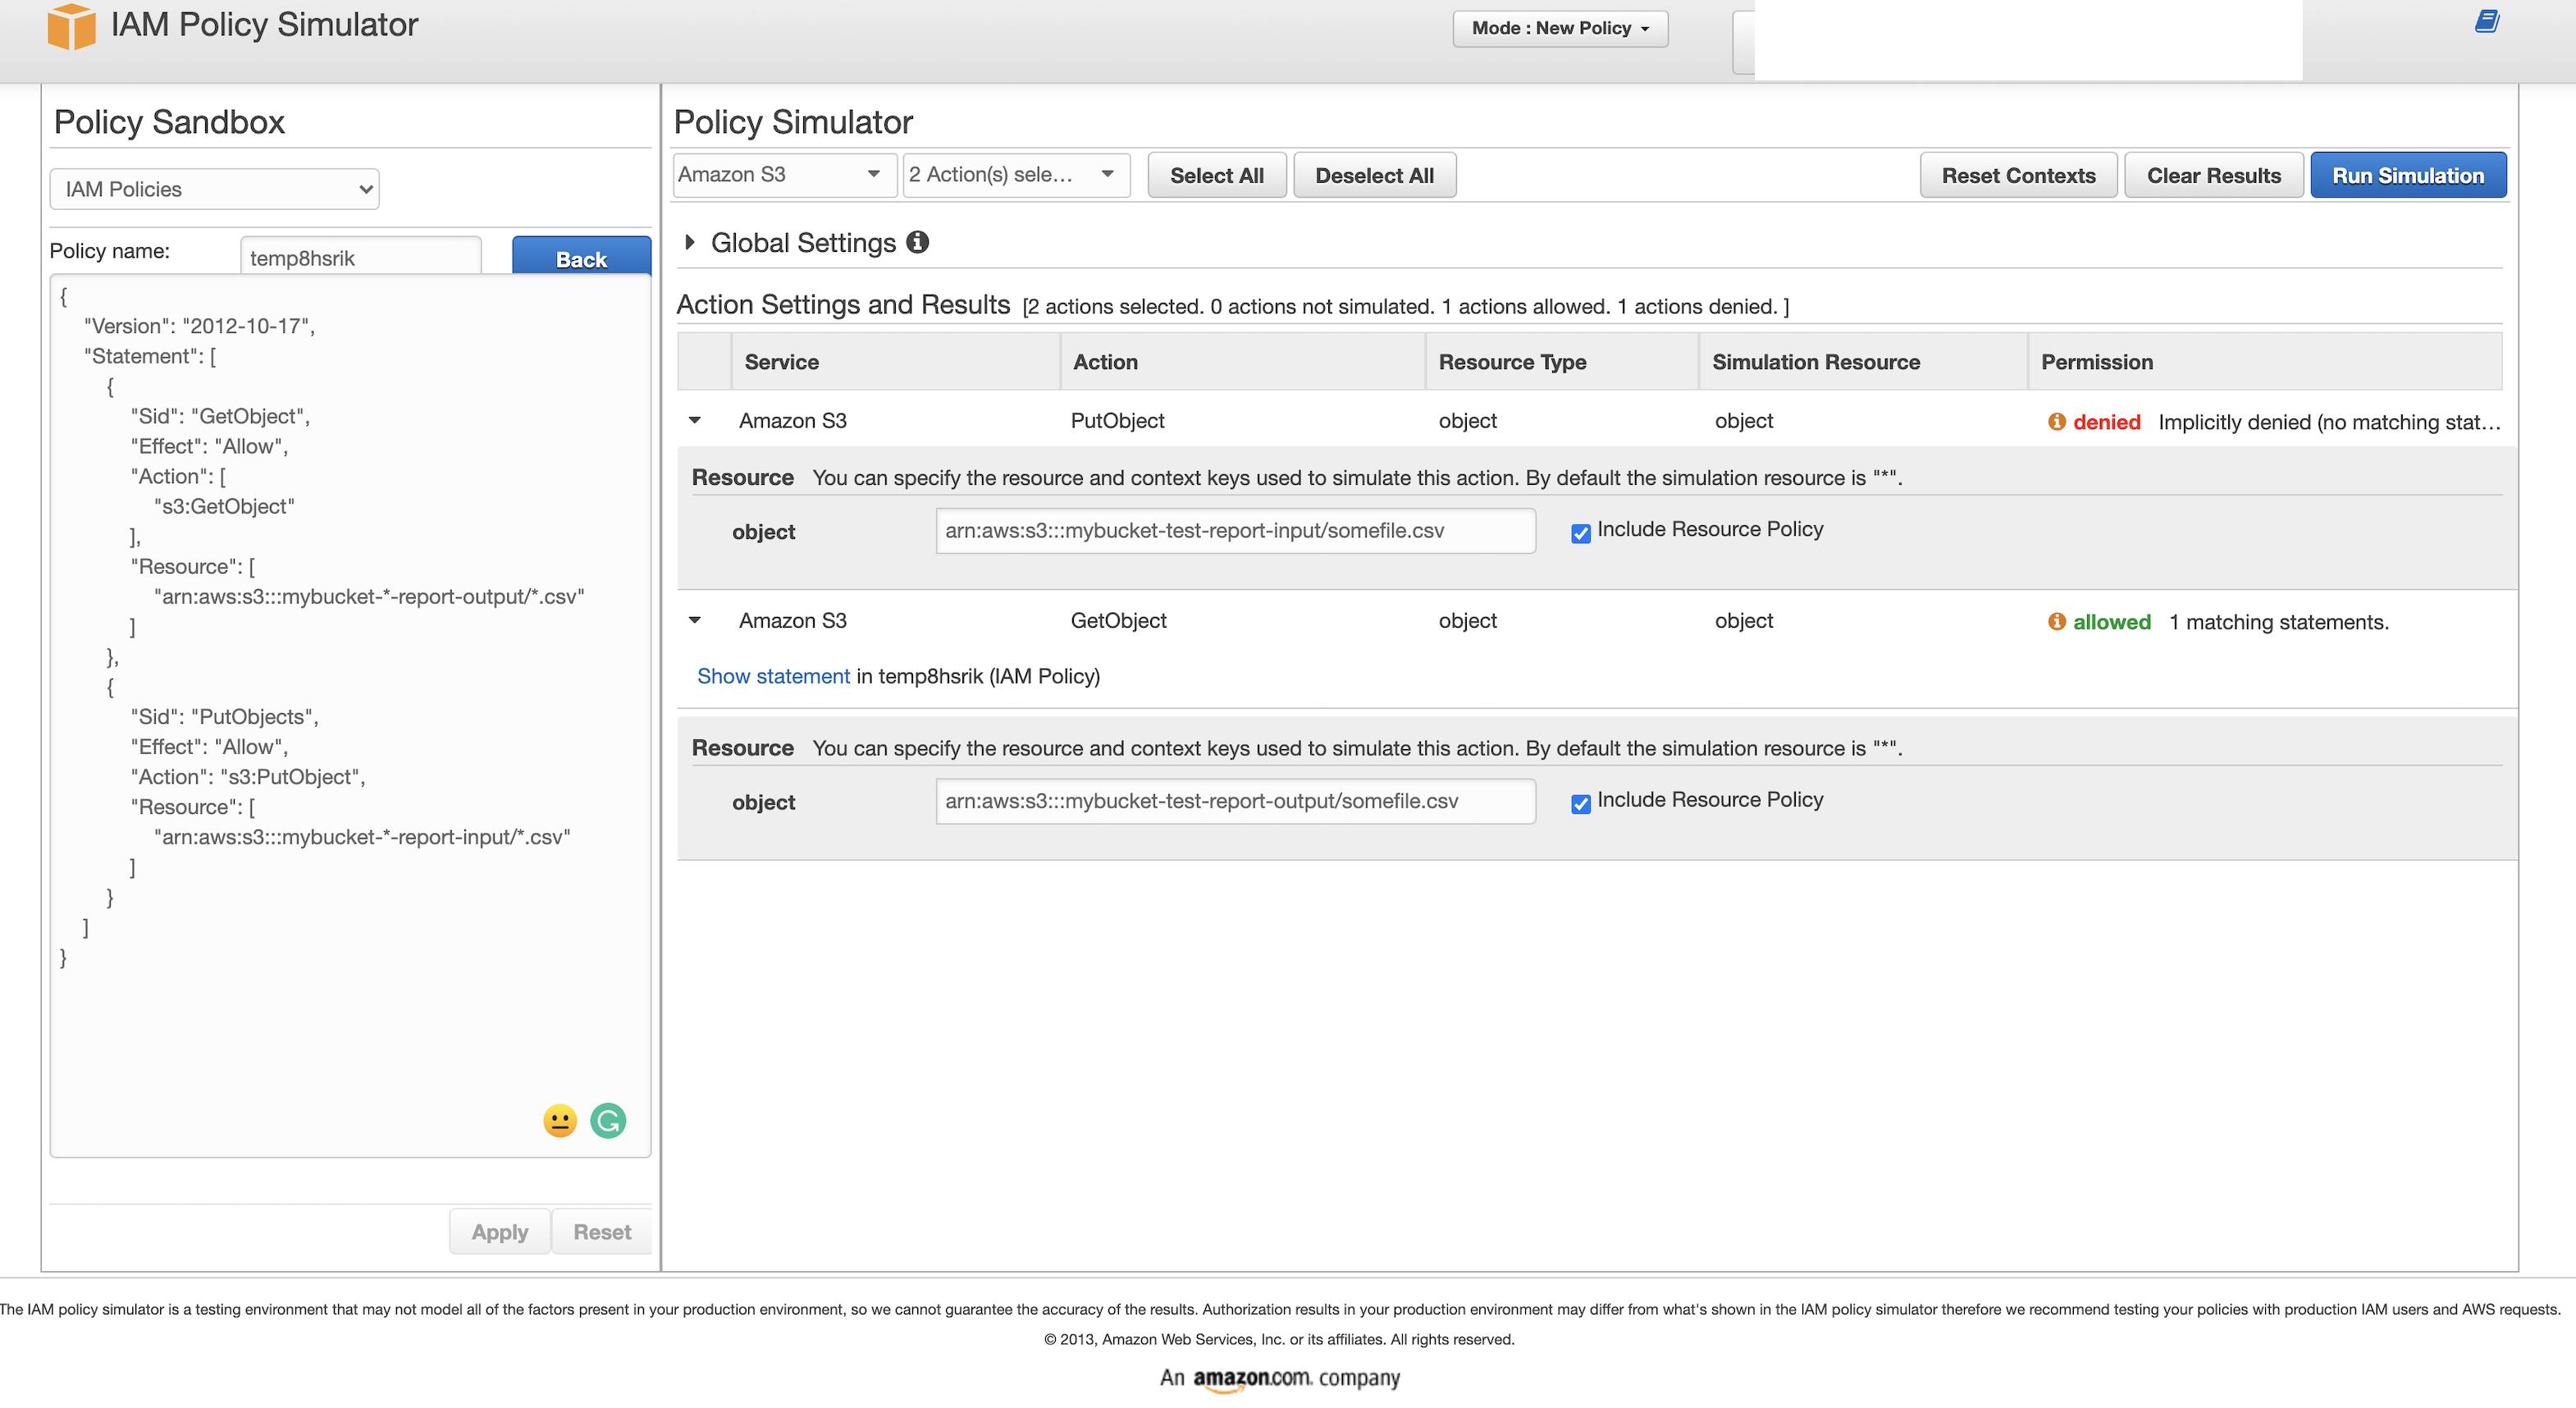Open the documentation book icon
The width and height of the screenshot is (2576, 1408).
pyautogui.click(x=2487, y=21)
